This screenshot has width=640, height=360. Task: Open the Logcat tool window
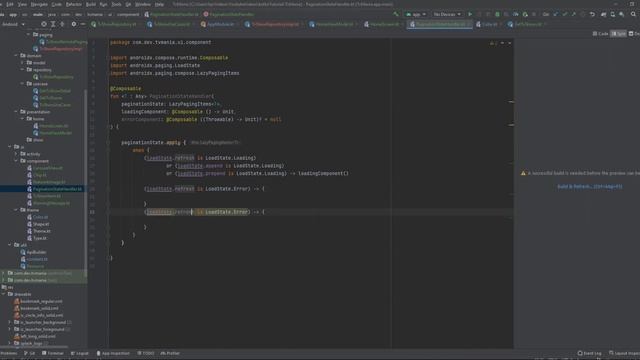80,353
